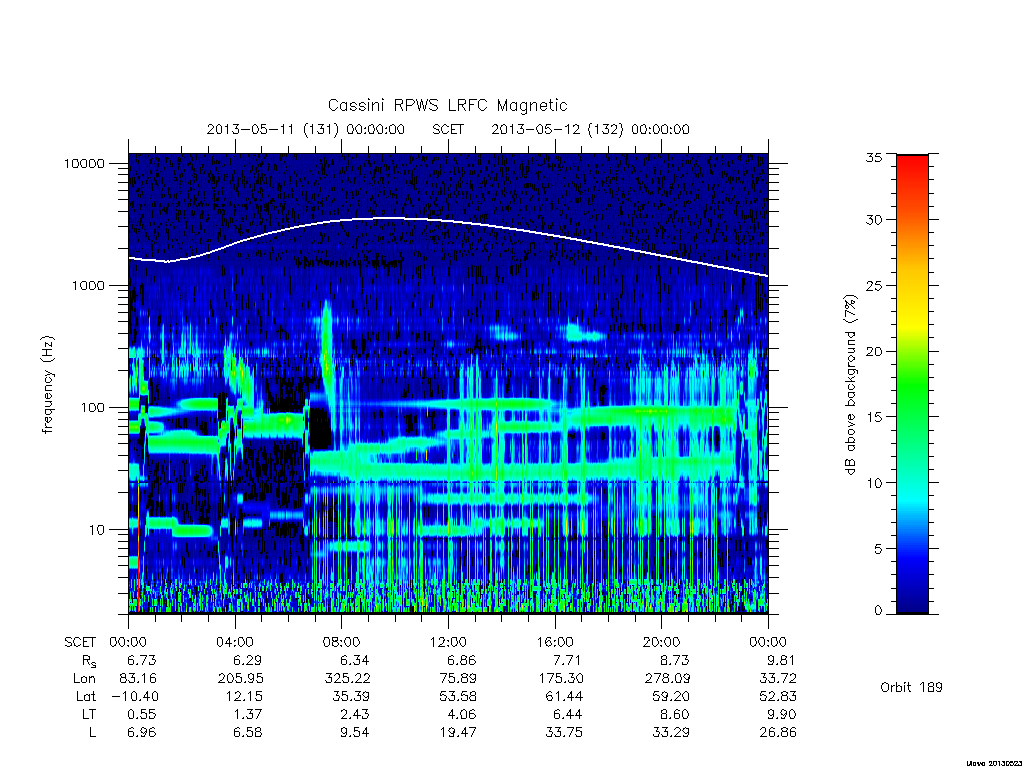This screenshot has height=768, width=1024.
Task: Click the L row label
Action: tap(92, 732)
